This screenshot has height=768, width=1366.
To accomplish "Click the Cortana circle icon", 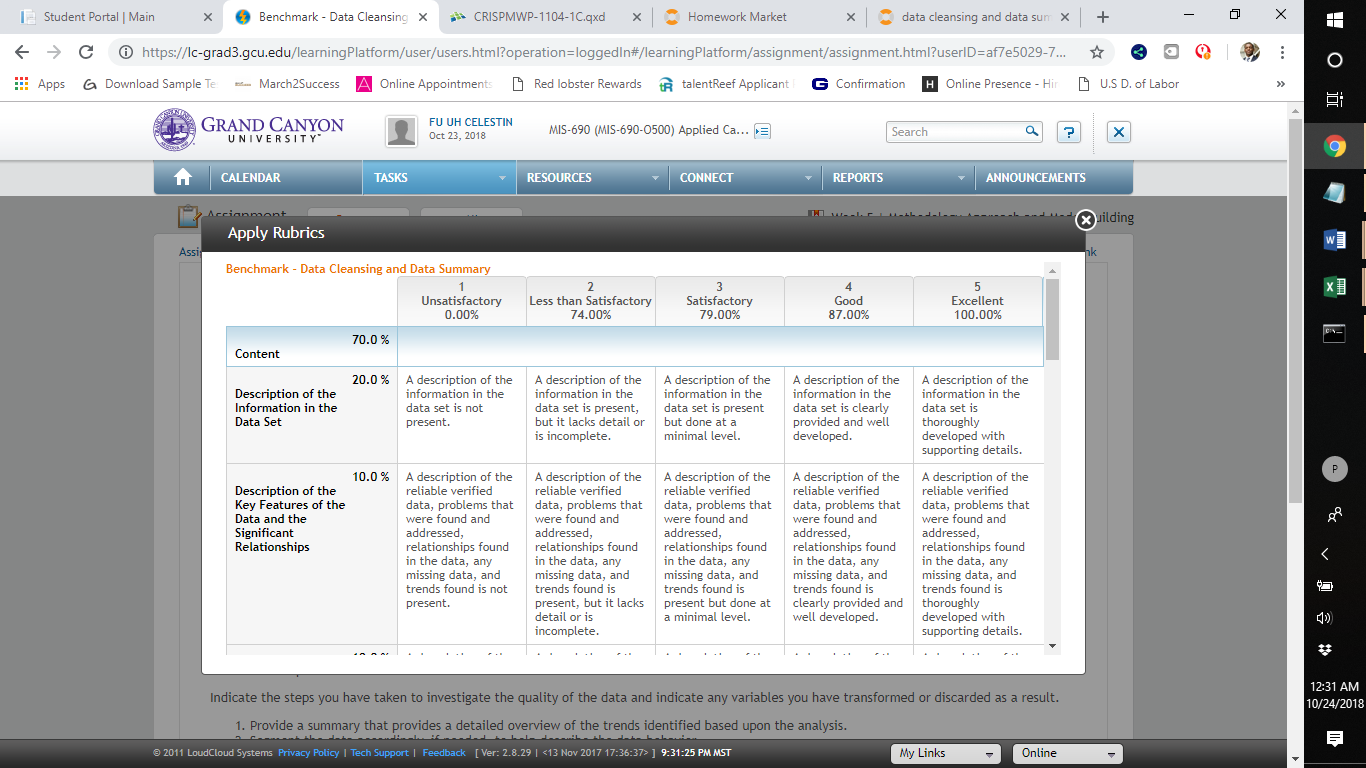I will point(1335,60).
